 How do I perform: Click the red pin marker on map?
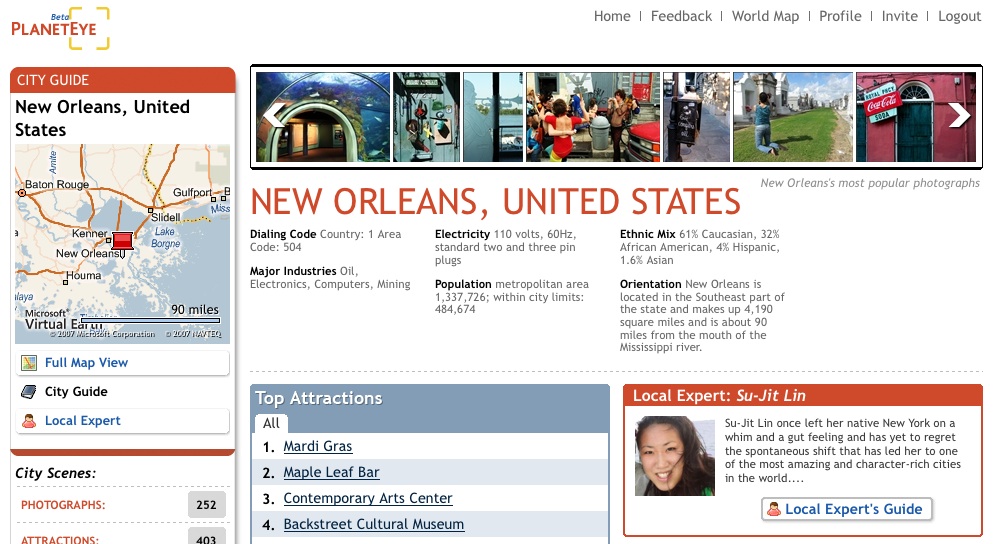pos(122,241)
